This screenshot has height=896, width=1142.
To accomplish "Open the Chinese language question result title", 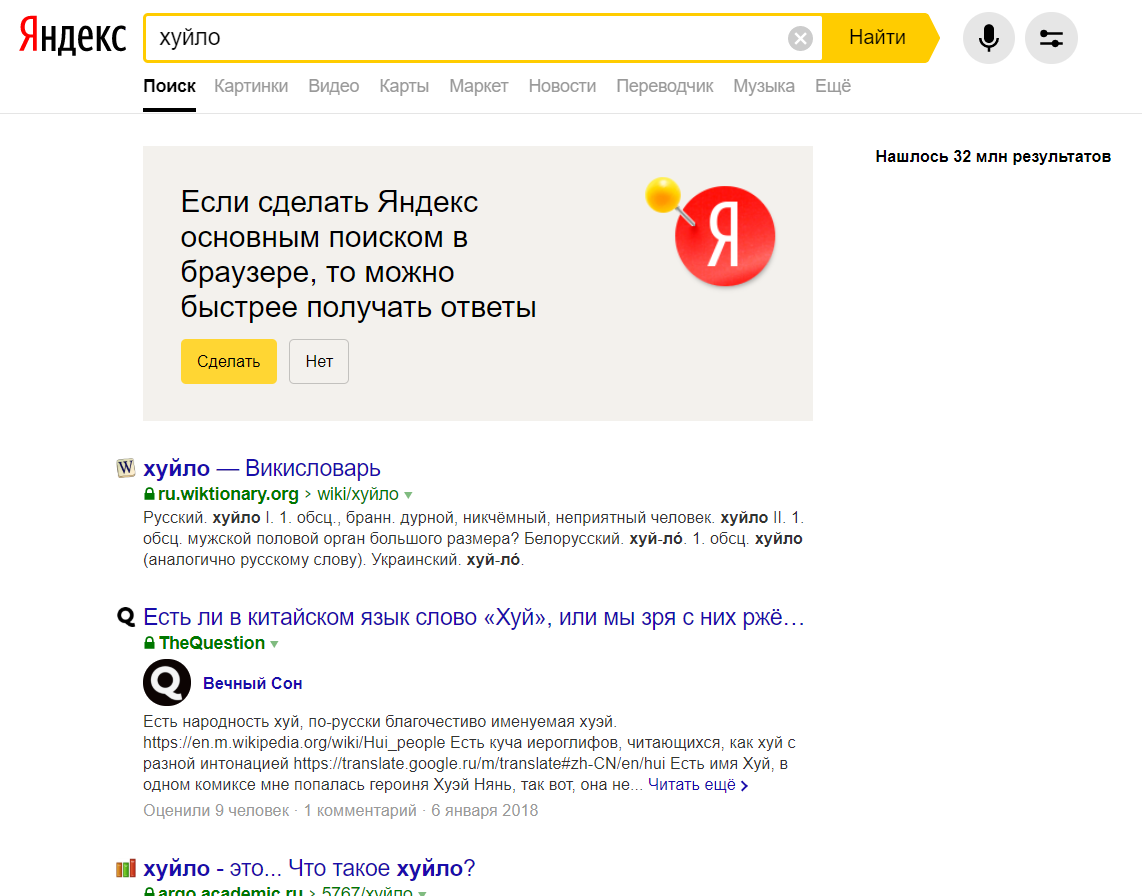I will [x=473, y=617].
